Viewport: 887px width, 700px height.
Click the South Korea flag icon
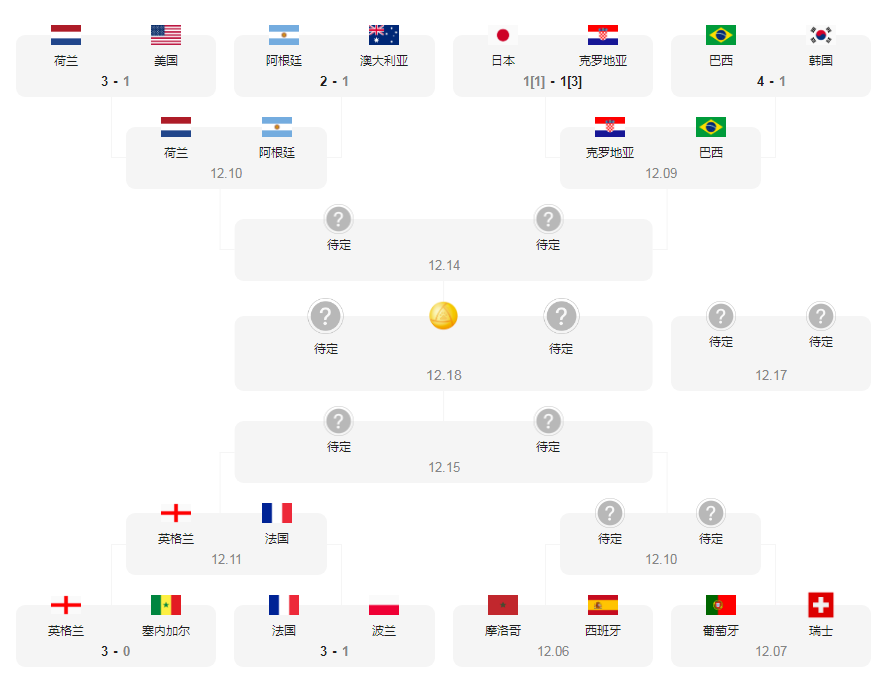(x=821, y=35)
